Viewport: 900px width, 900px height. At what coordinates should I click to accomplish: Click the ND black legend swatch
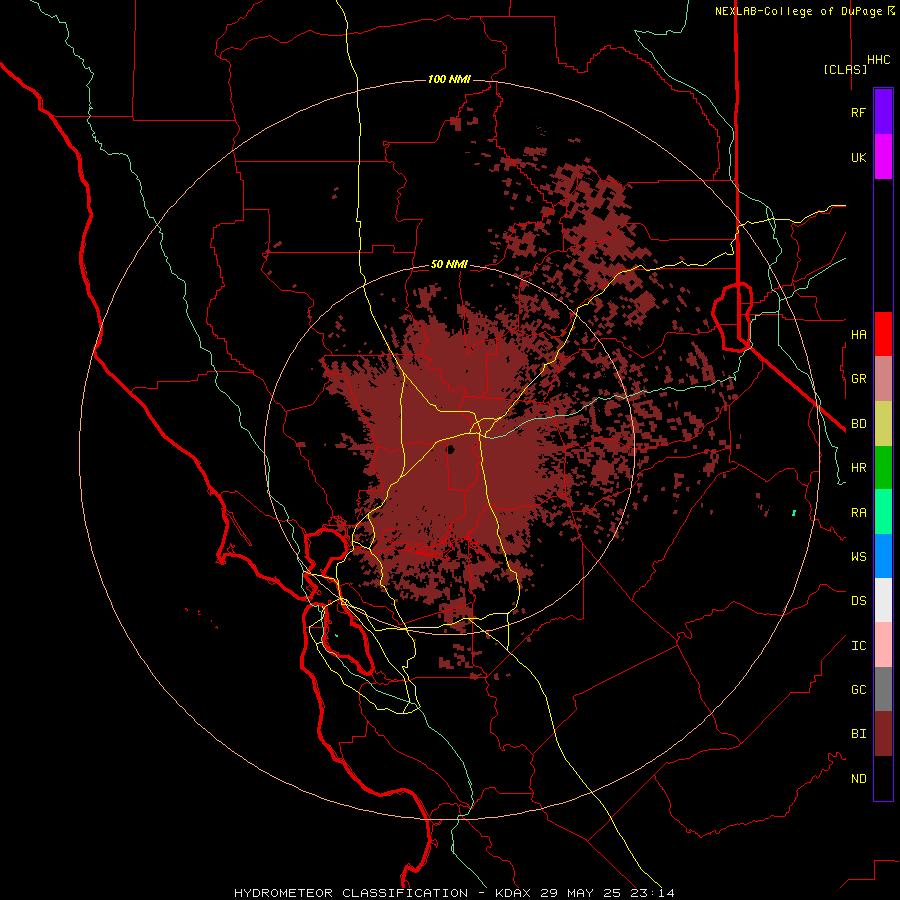pos(883,778)
